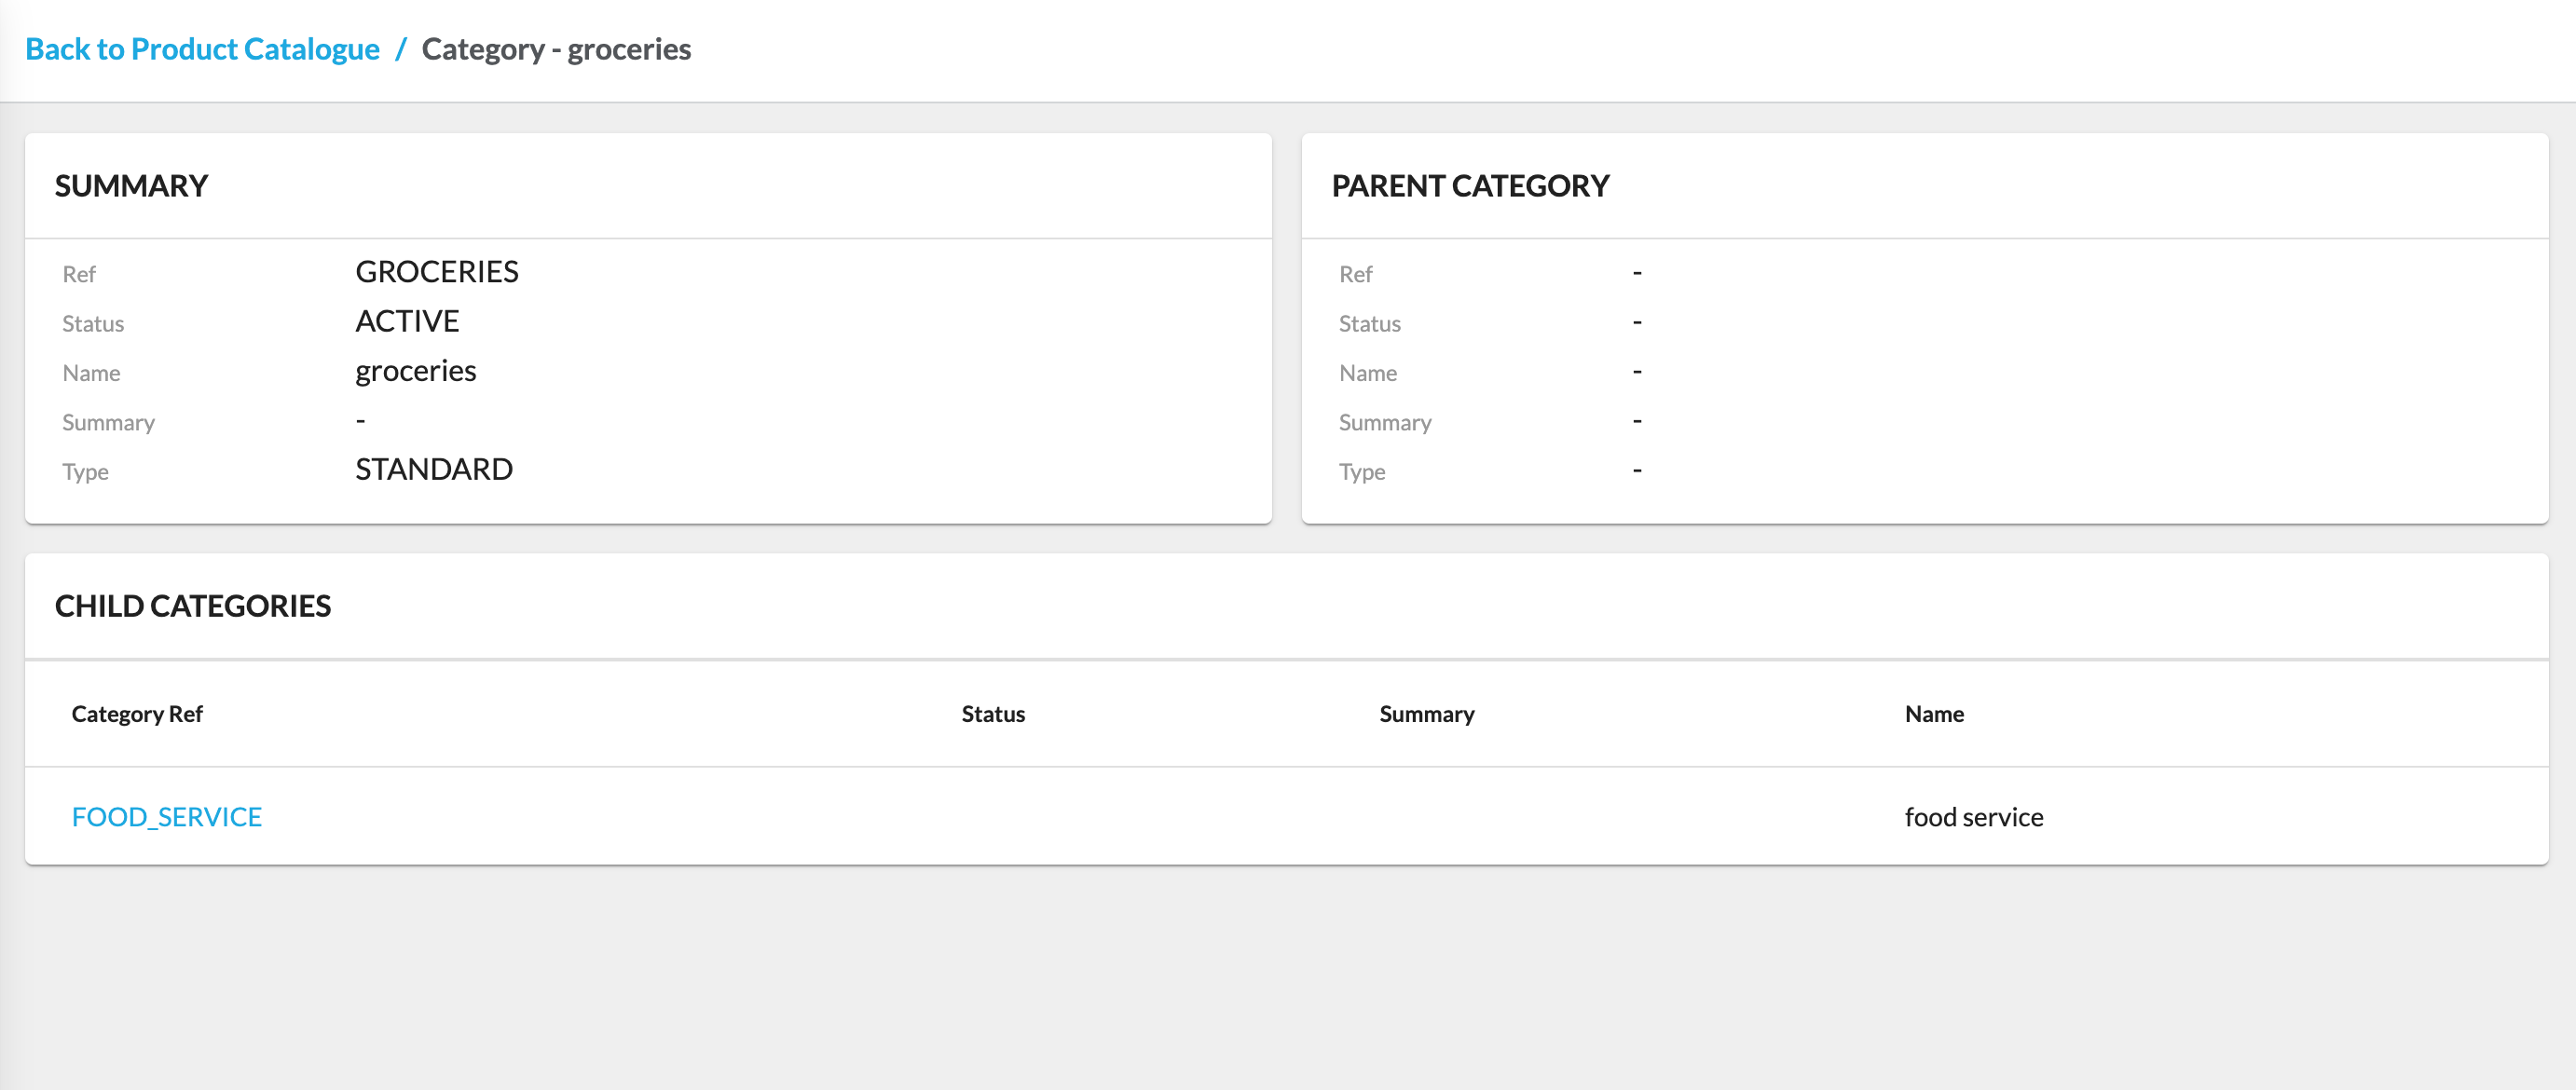
Task: Click the Status column header in table
Action: coord(993,714)
